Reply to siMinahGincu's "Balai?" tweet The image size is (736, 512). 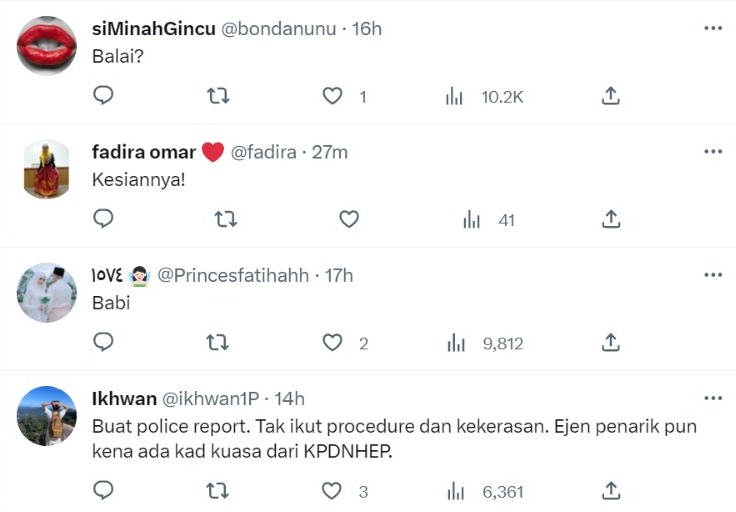click(x=103, y=96)
